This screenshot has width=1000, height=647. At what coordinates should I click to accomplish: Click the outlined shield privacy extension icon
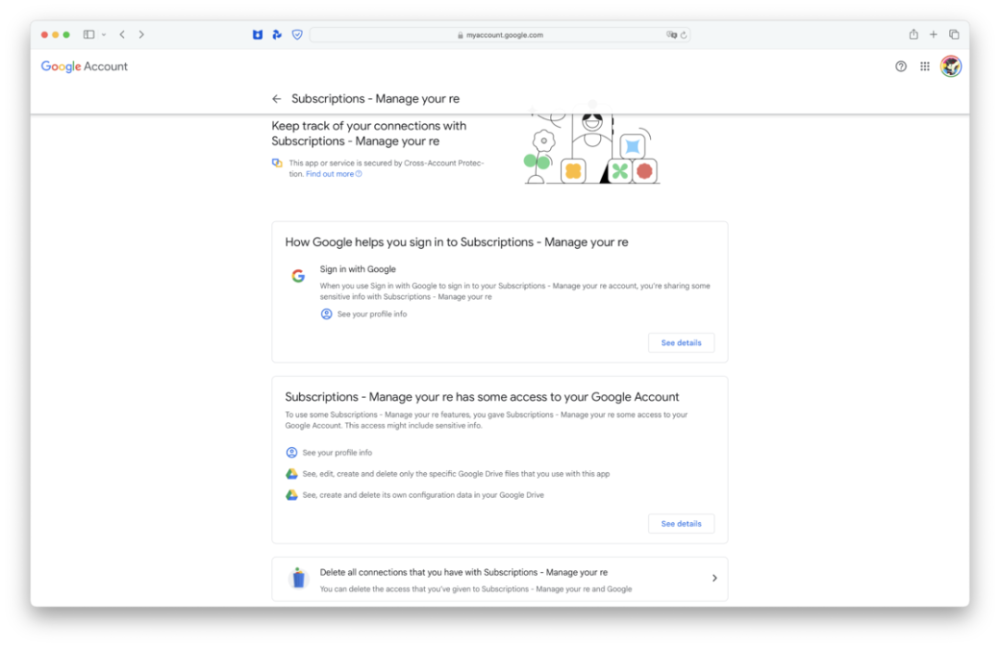point(297,34)
